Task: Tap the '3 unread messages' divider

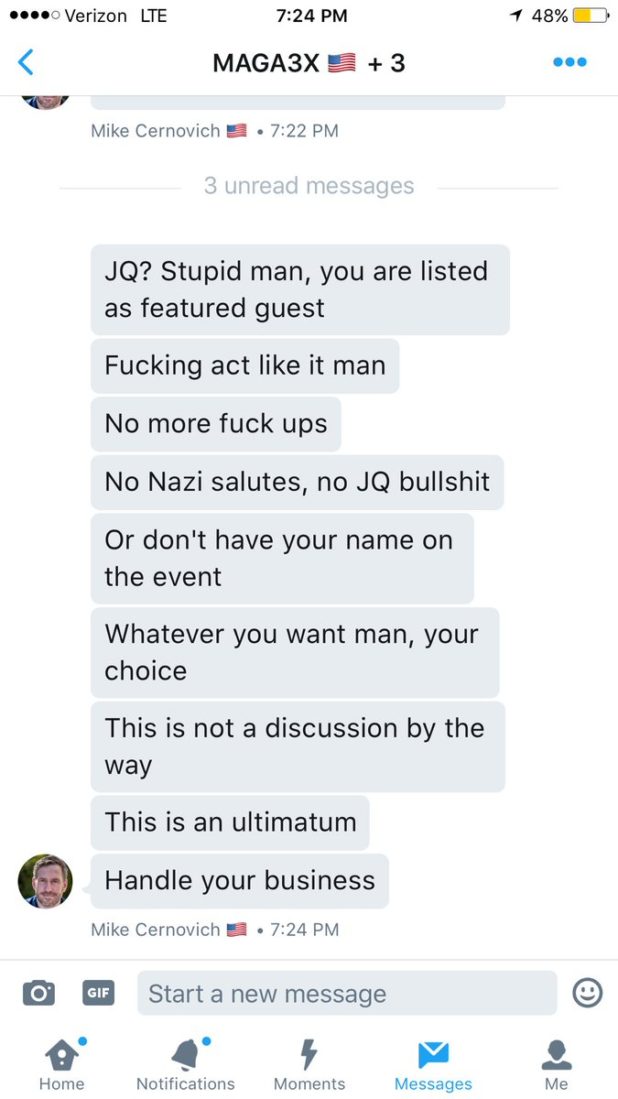Action: (309, 186)
